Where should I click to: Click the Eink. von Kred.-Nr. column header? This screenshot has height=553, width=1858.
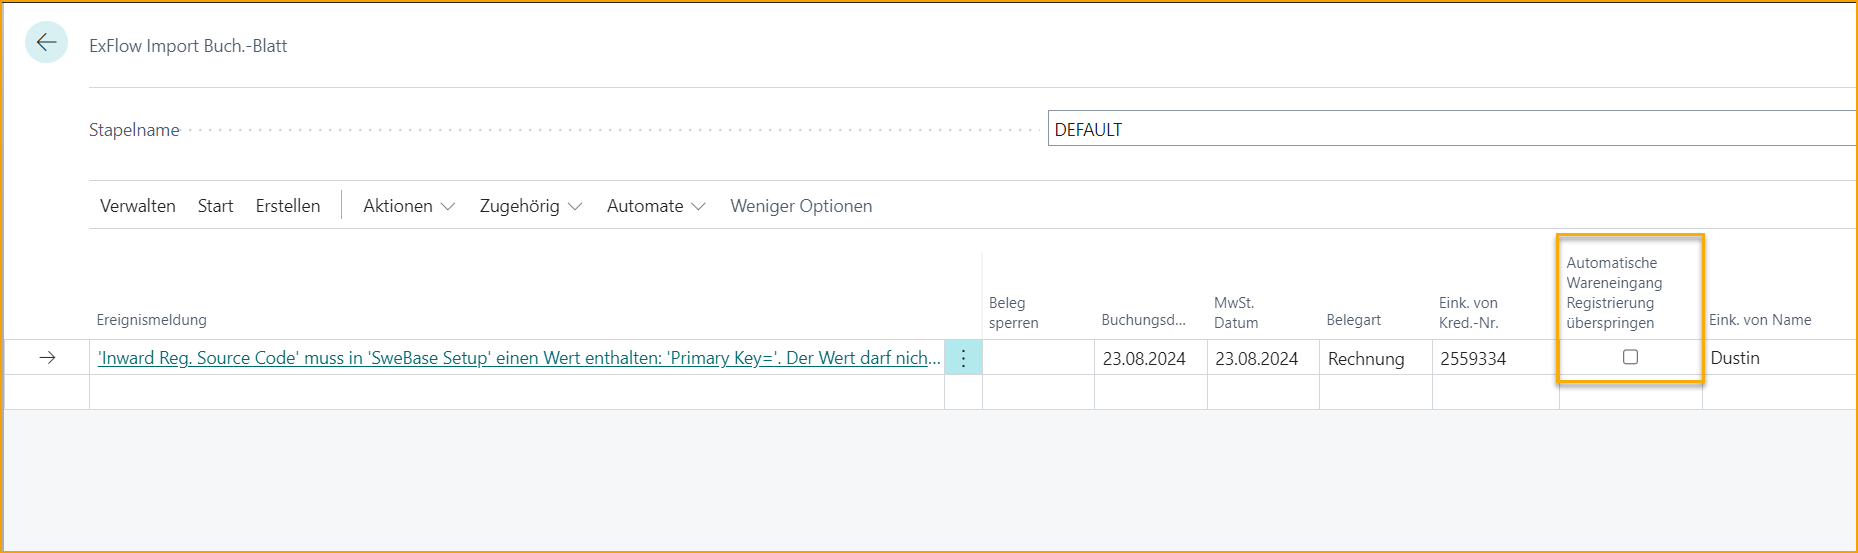(1469, 312)
